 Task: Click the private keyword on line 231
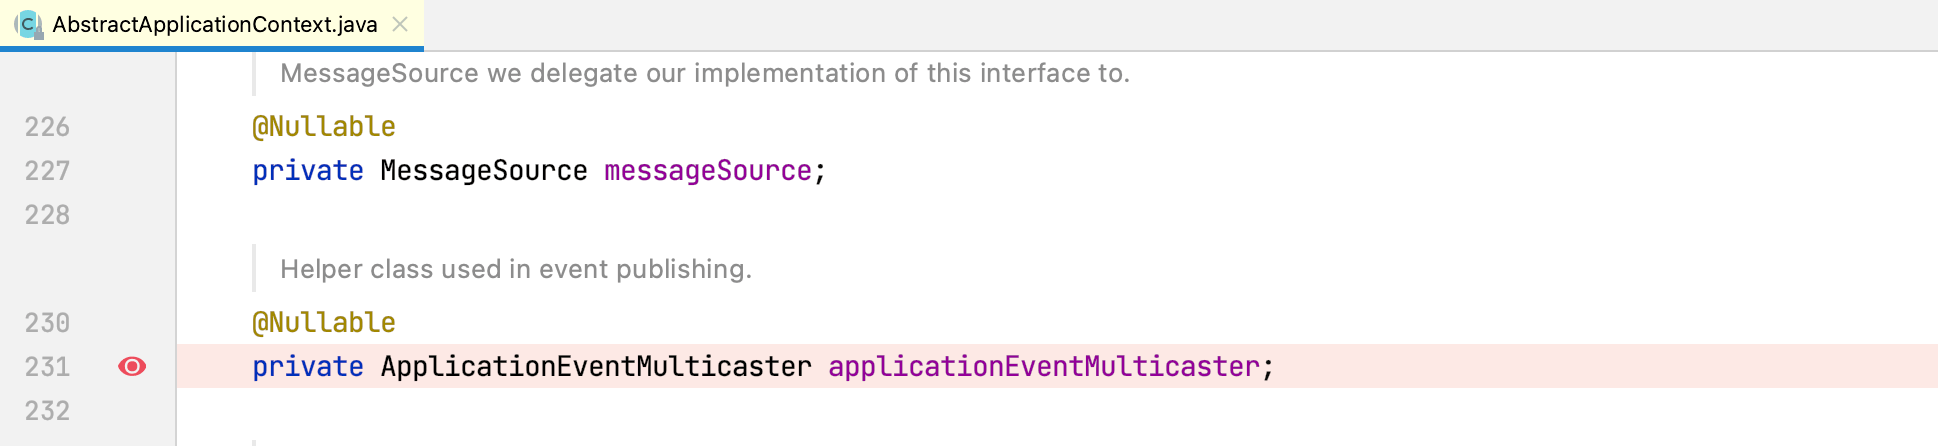pyautogui.click(x=308, y=367)
